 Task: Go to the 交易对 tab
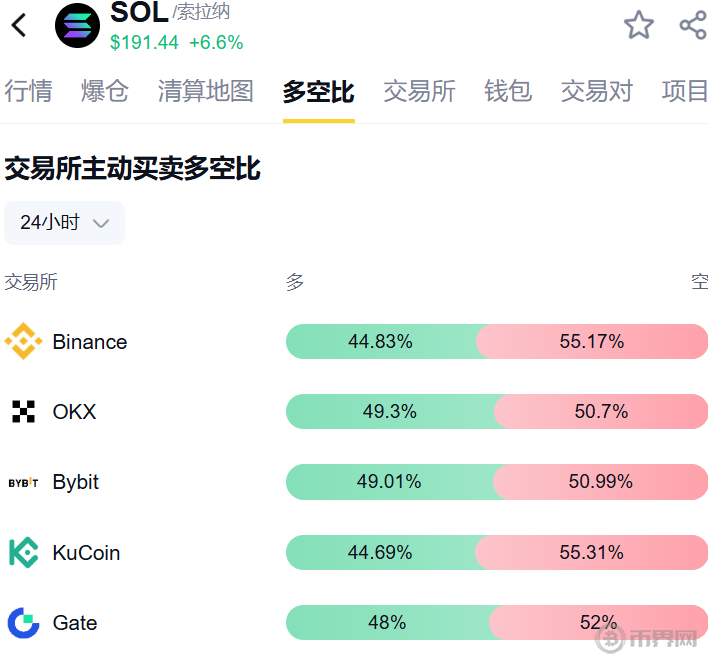coord(596,91)
